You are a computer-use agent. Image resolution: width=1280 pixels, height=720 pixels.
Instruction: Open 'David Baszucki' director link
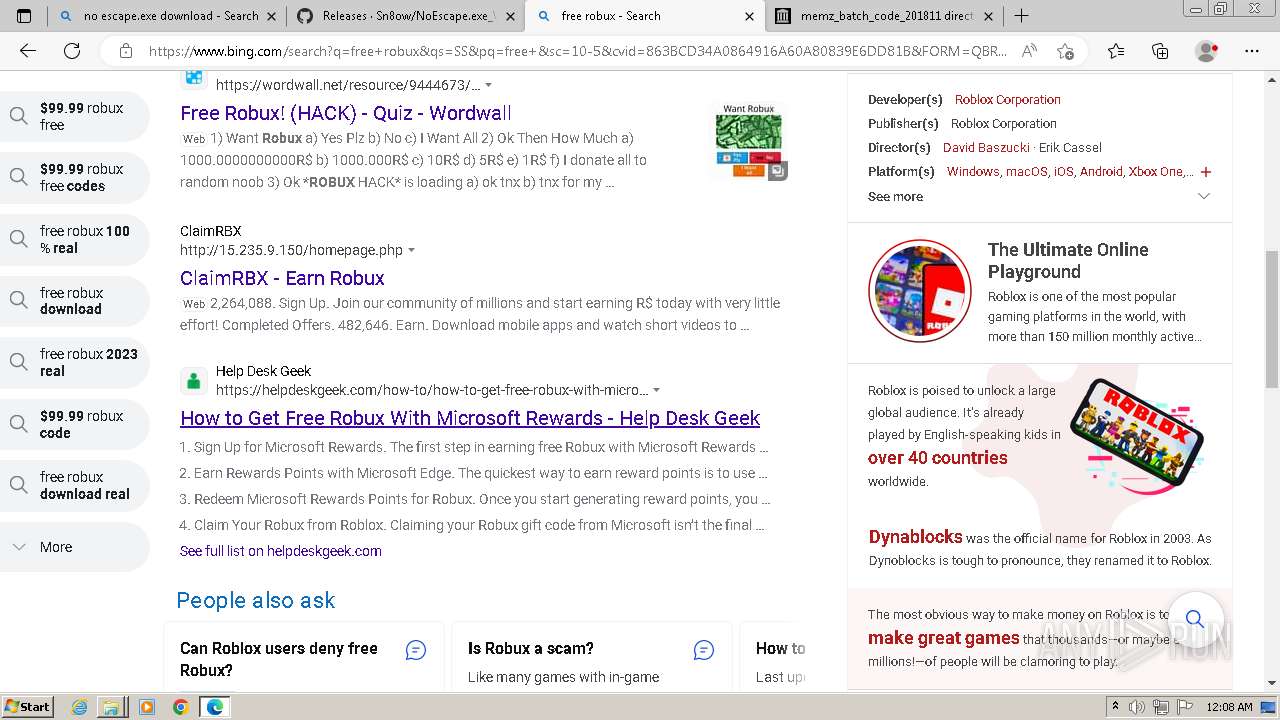pos(986,148)
